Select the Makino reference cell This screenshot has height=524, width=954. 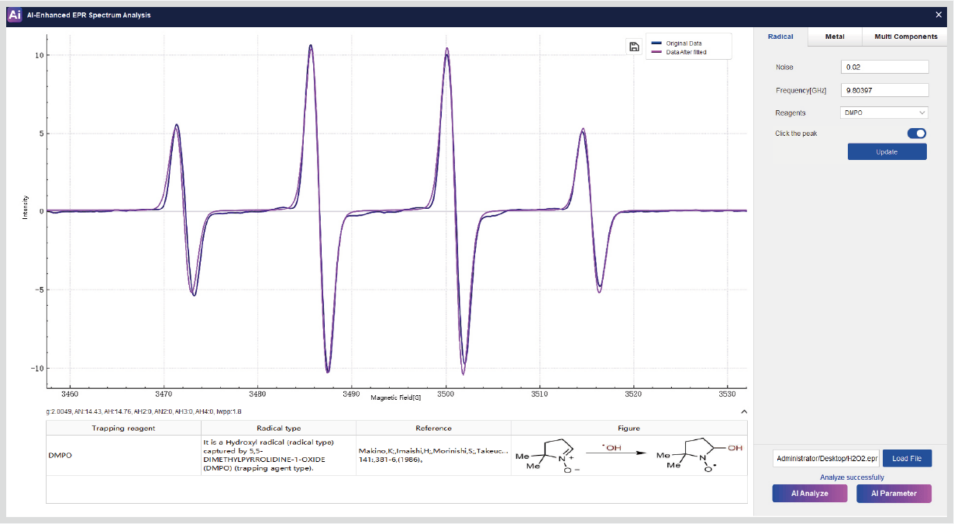[433, 457]
